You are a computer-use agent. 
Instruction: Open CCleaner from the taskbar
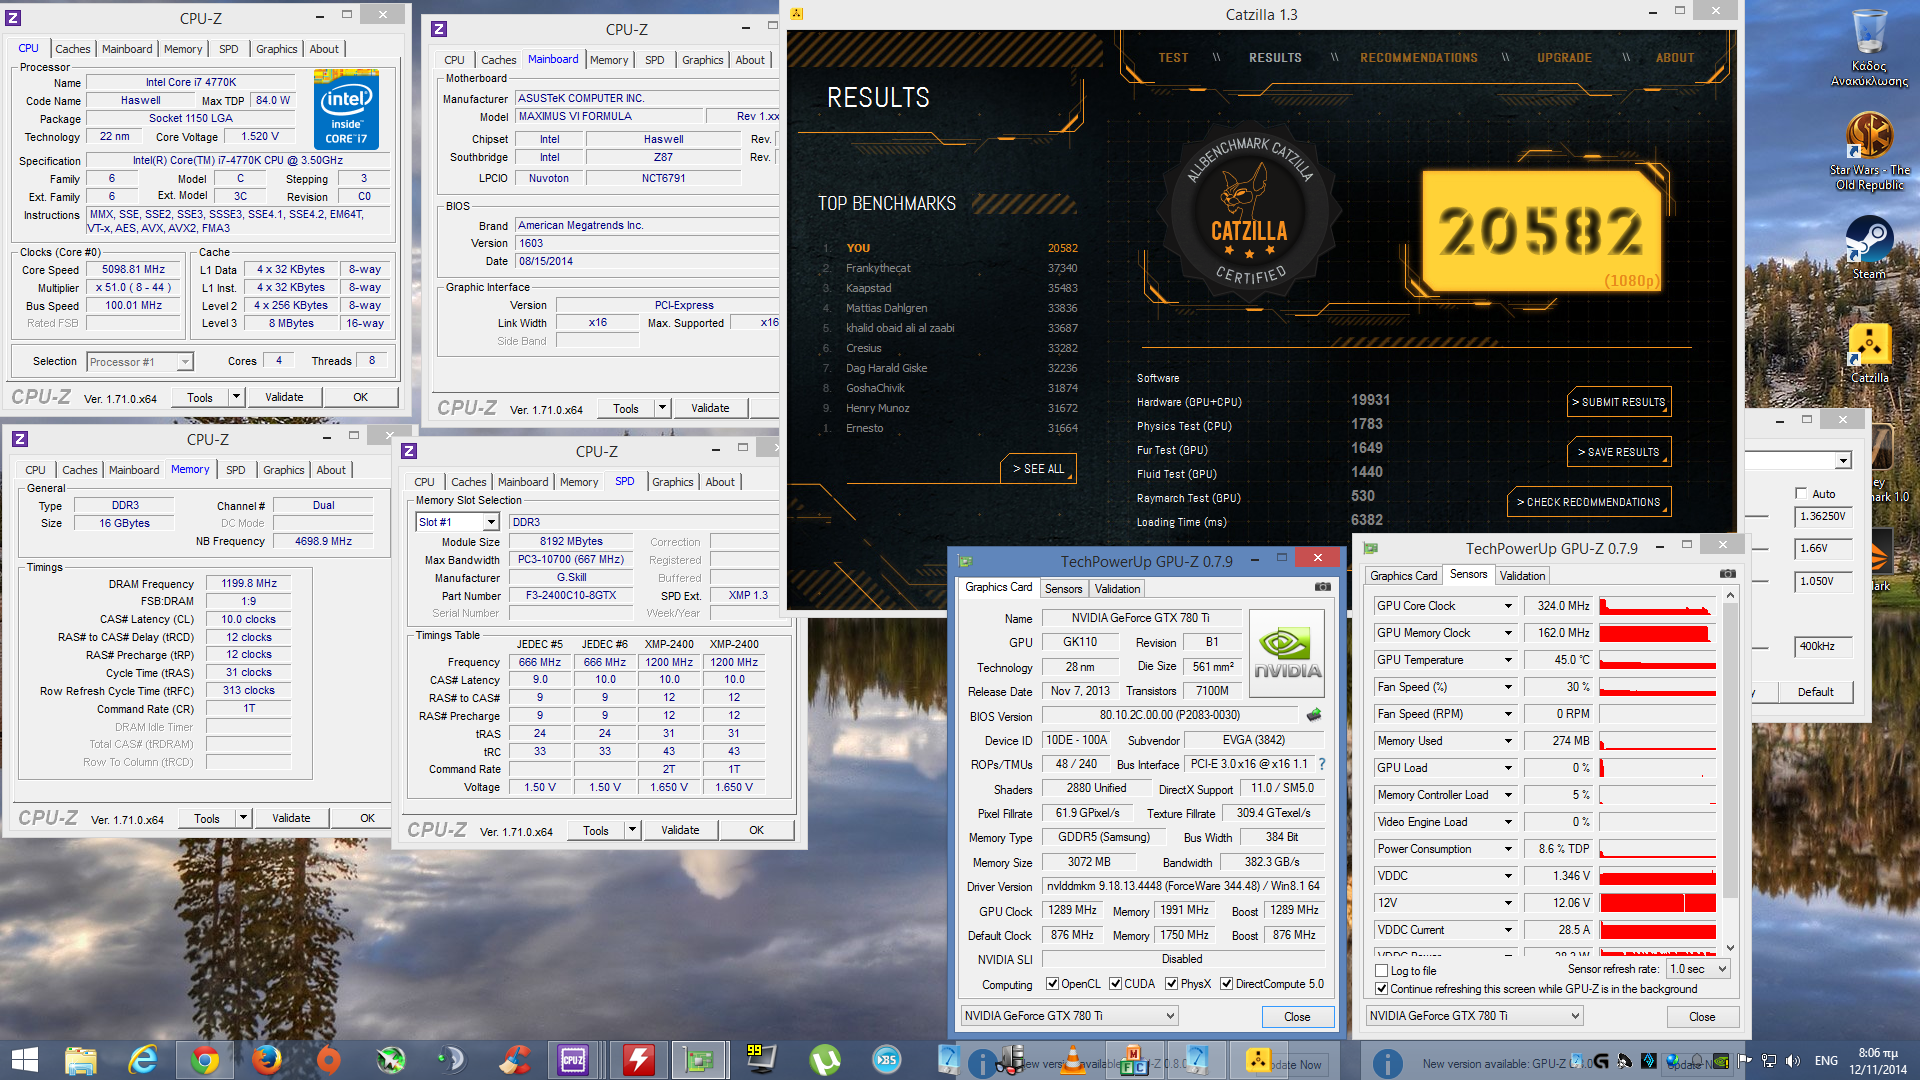515,1060
